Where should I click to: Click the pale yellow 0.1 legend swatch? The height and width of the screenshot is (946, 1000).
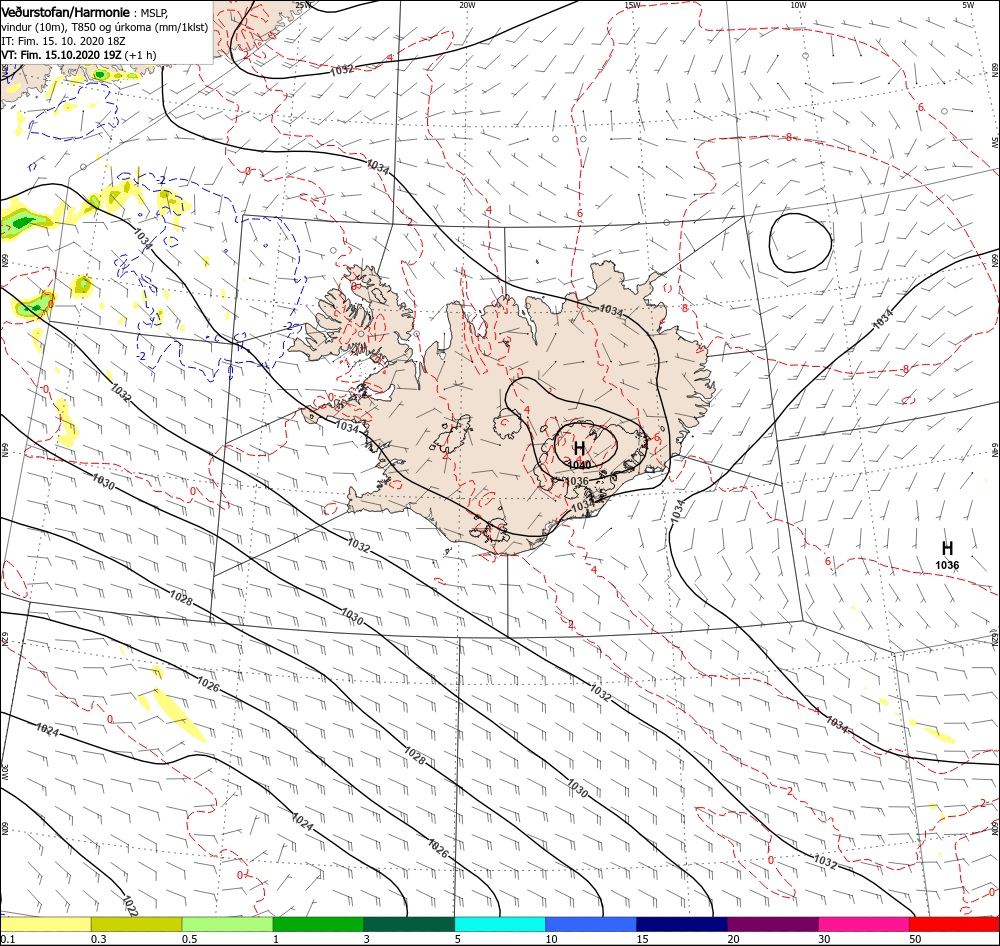tap(46, 924)
